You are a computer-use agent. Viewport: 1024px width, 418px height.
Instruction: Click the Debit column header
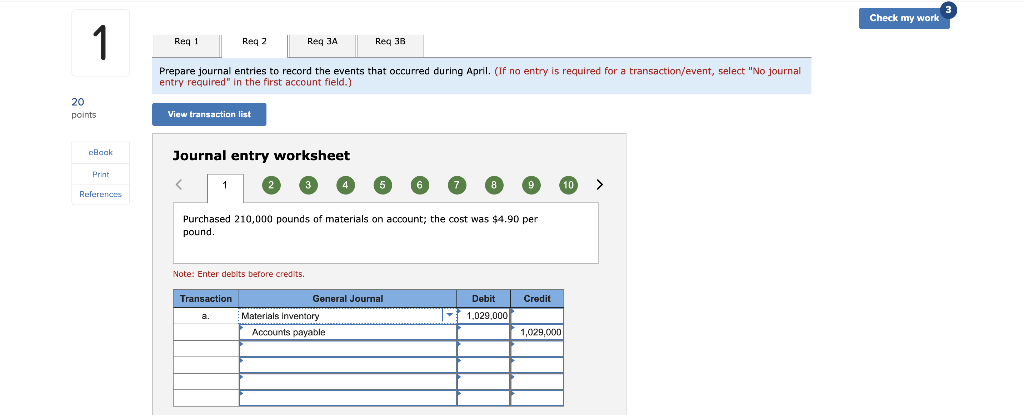pyautogui.click(x=483, y=298)
